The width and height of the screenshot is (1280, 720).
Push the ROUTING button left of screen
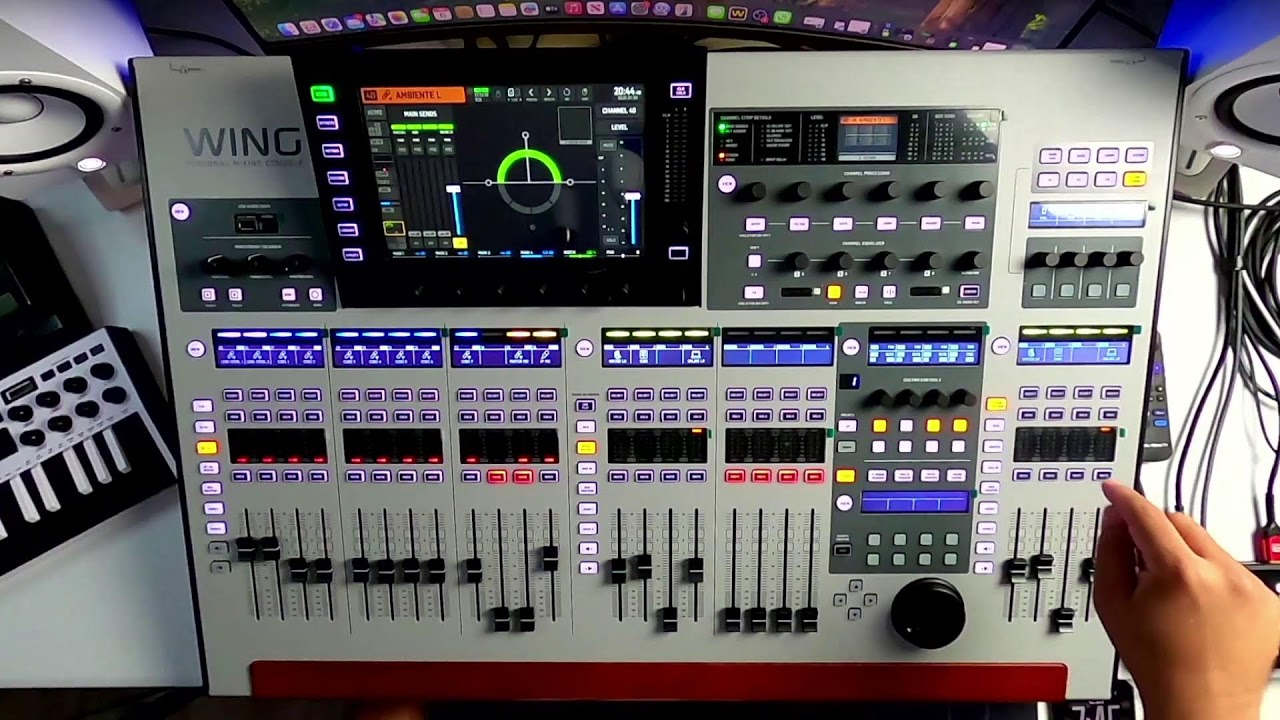[333, 151]
